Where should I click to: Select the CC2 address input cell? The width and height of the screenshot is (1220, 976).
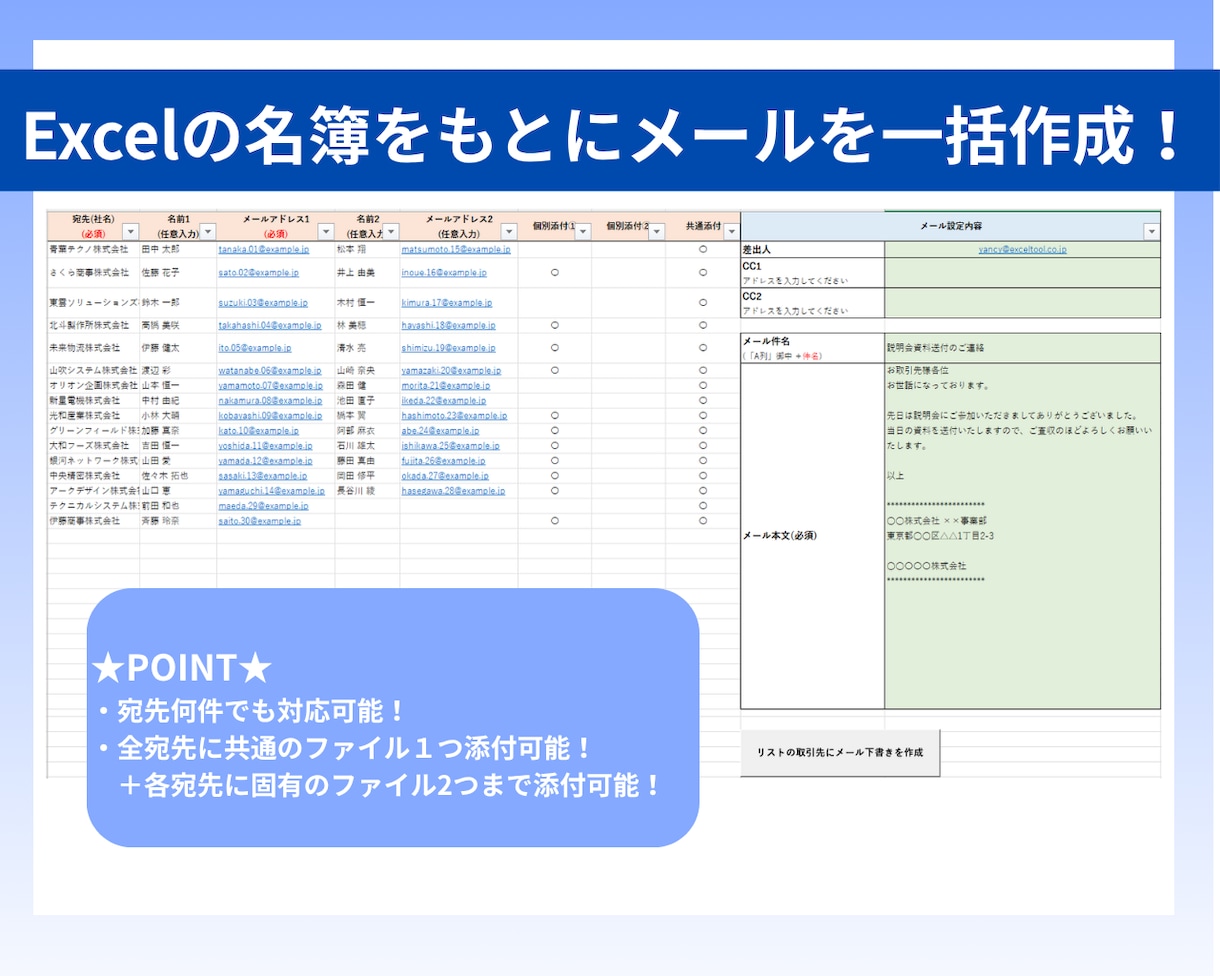pos(1022,302)
